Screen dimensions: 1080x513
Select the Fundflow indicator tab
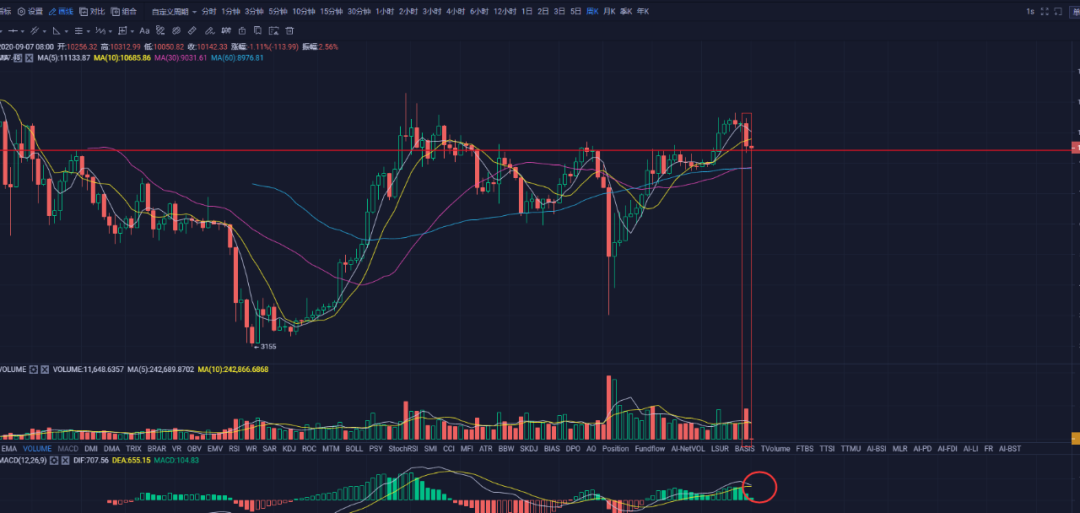coord(650,448)
